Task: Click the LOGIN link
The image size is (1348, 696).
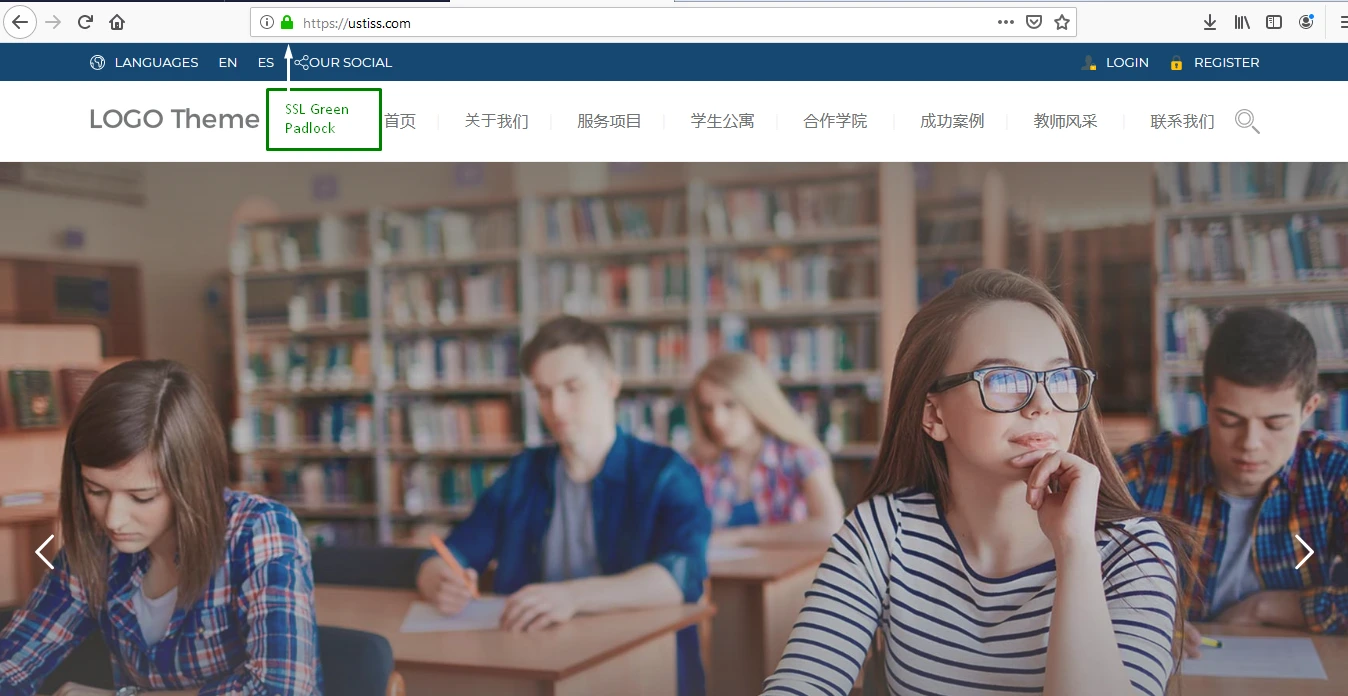Action: (x=1126, y=62)
